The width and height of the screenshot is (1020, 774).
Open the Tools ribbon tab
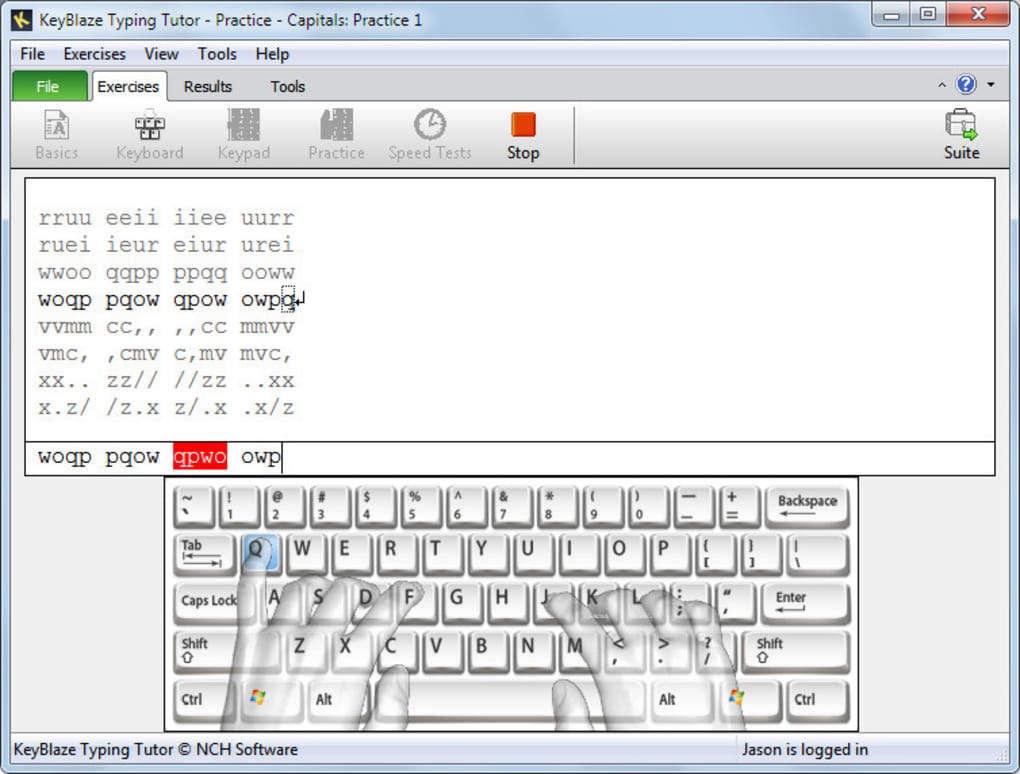287,87
